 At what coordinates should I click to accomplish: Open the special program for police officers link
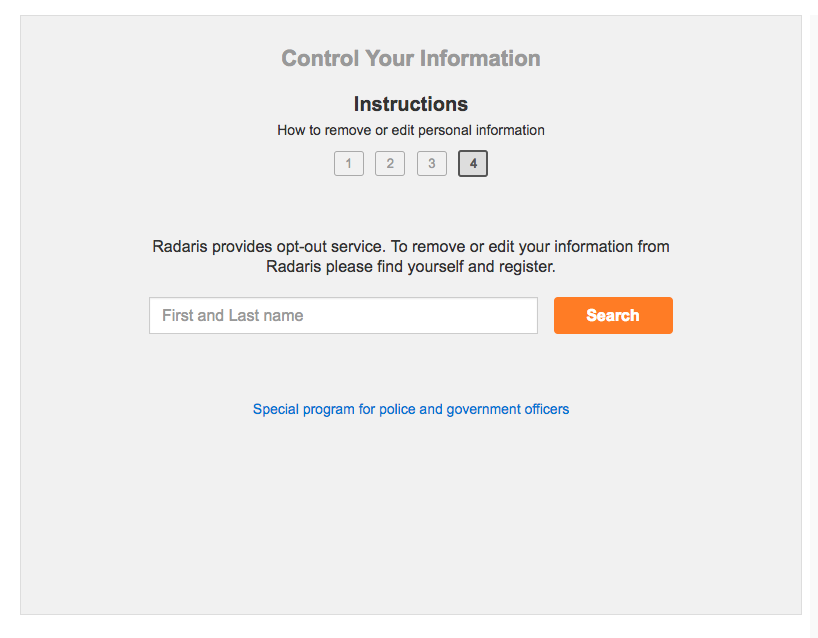(x=410, y=409)
